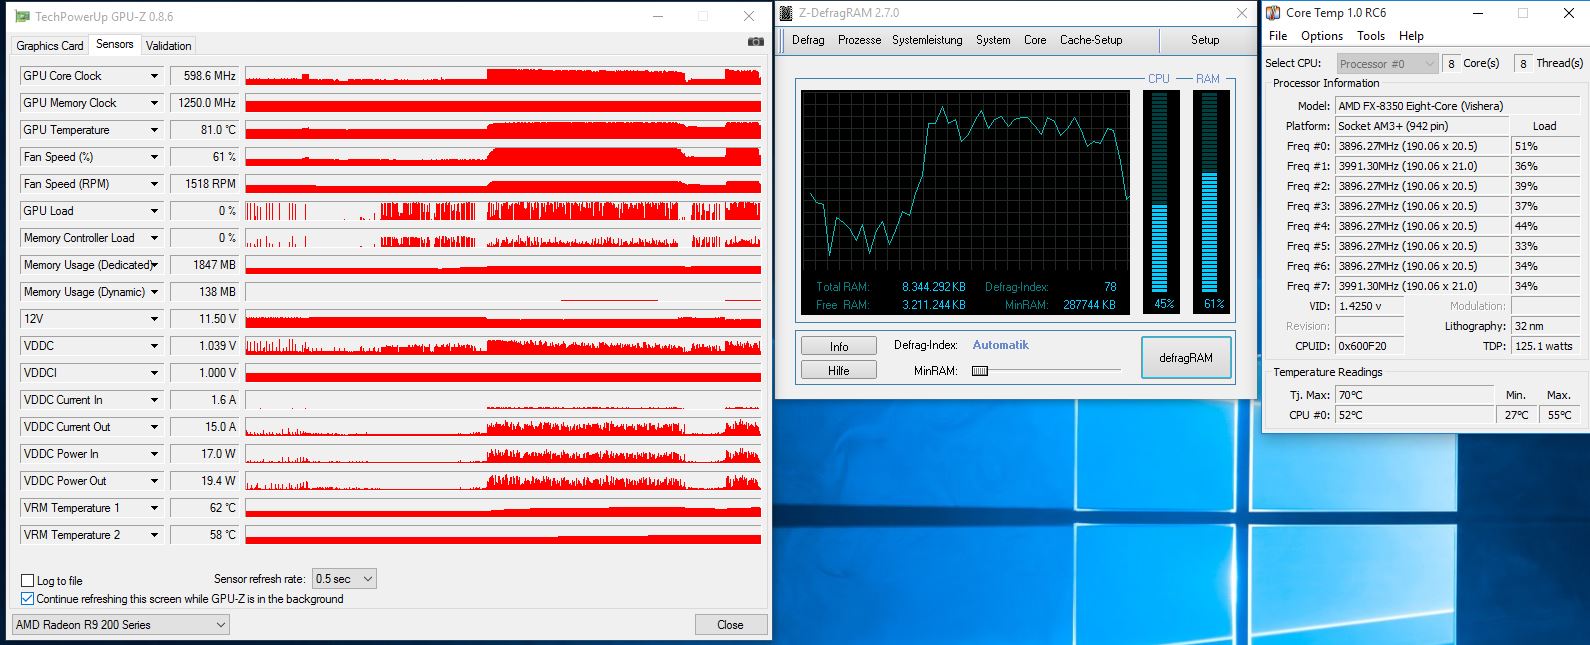Click the RAM history graph in Z-DefragRAM
The width and height of the screenshot is (1590, 645).
coord(965,202)
